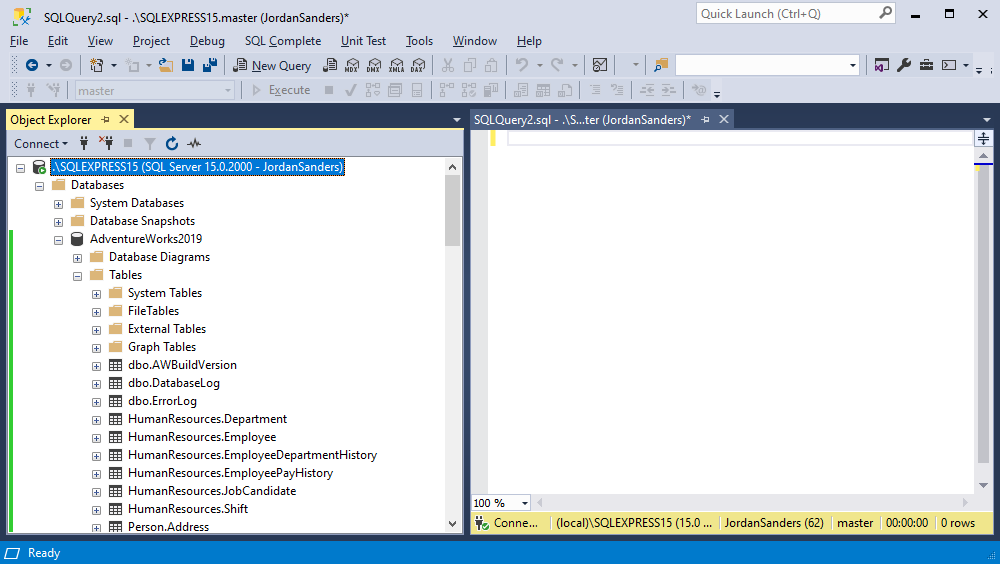Click into the Quick Launch search box
This screenshot has height=564, width=1000.
788,13
